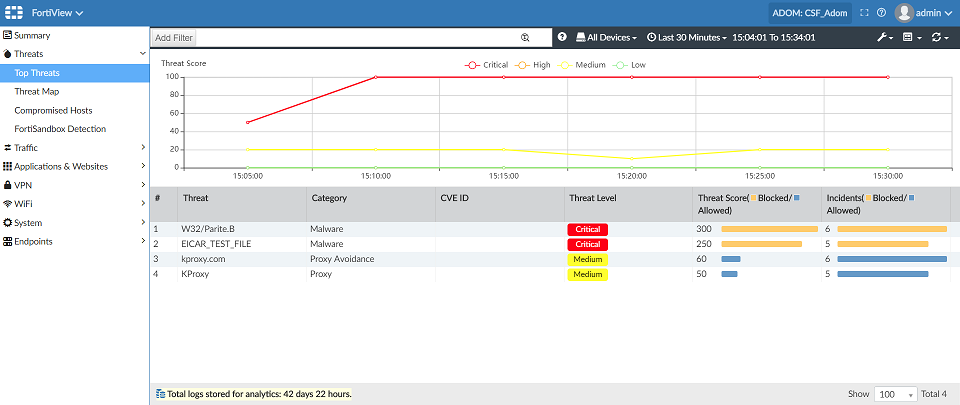Toggle Low series in chart legend

click(629, 65)
